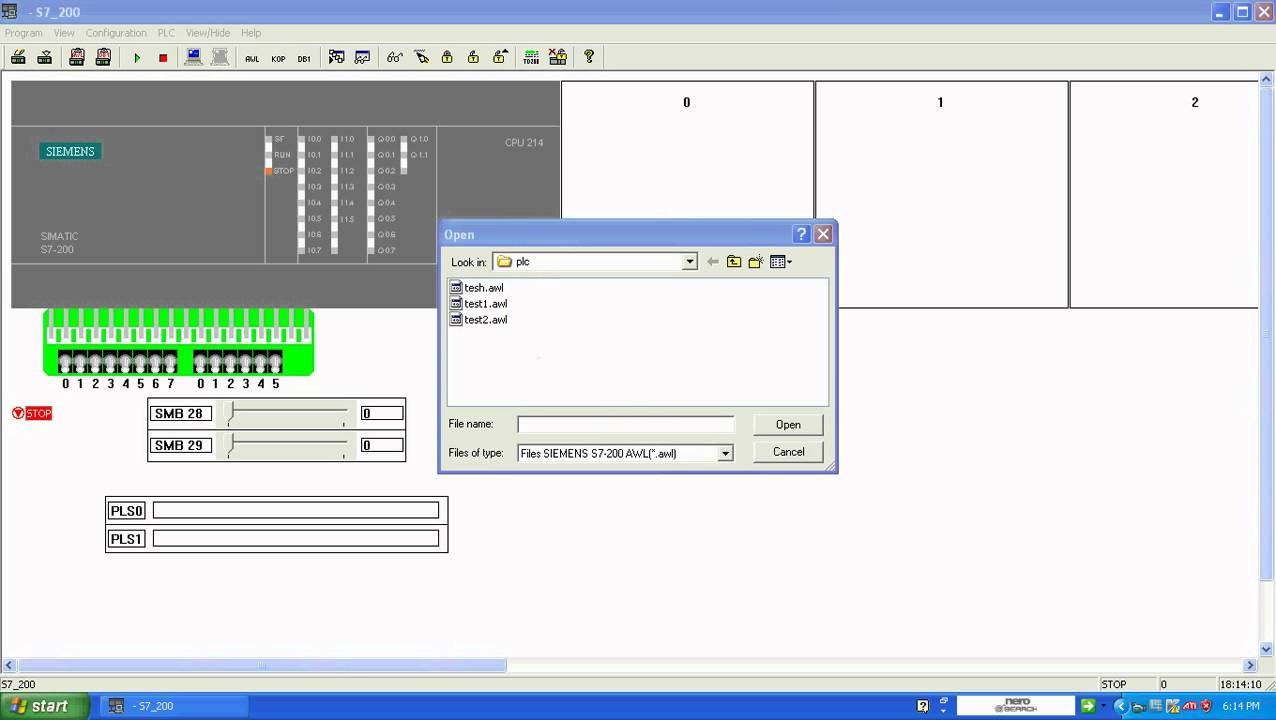The image size is (1276, 720).
Task: Show the AWL program view
Action: [x=252, y=58]
